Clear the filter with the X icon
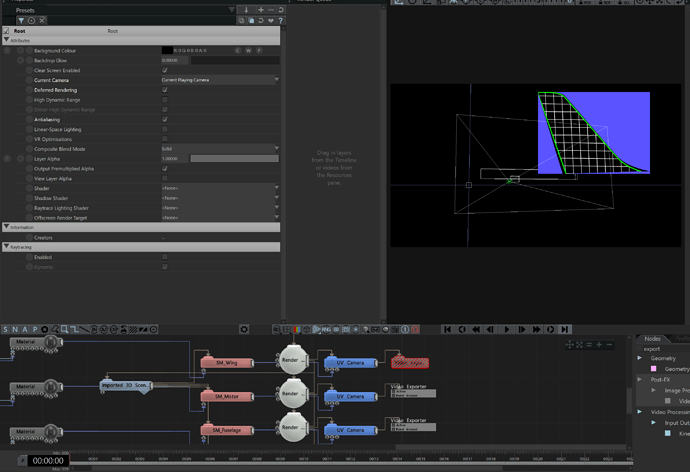This screenshot has height=472, width=690. point(42,21)
